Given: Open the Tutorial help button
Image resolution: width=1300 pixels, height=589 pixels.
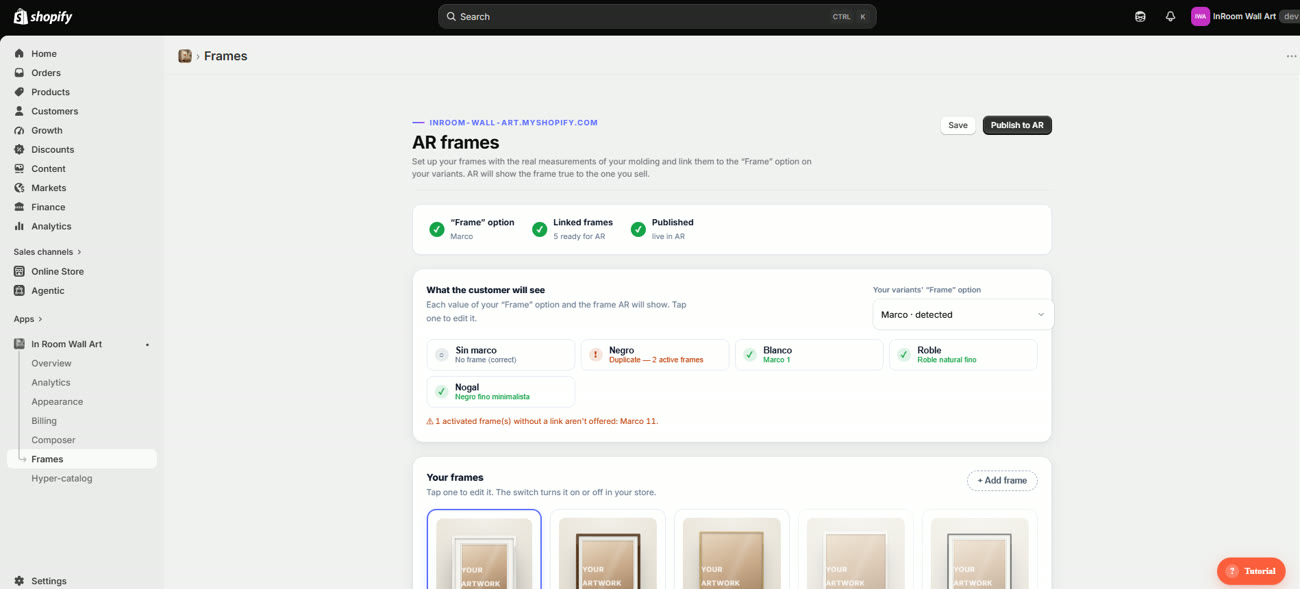Looking at the screenshot, I should 1251,571.
